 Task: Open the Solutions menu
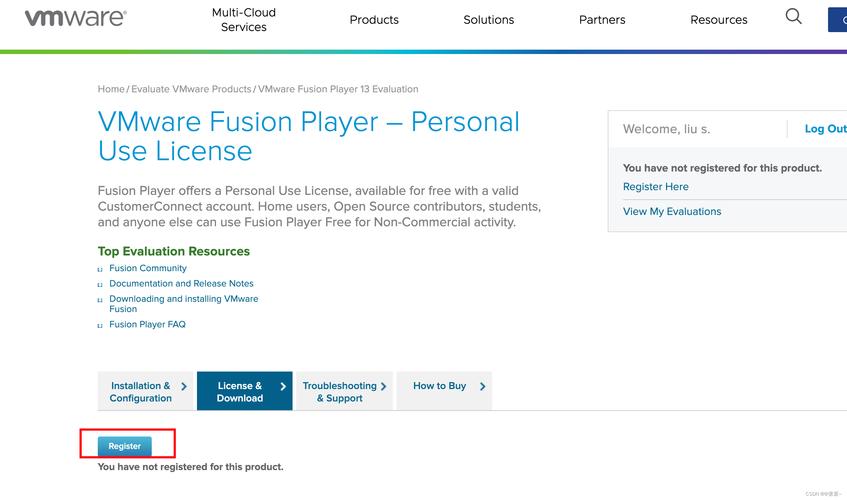click(x=488, y=19)
